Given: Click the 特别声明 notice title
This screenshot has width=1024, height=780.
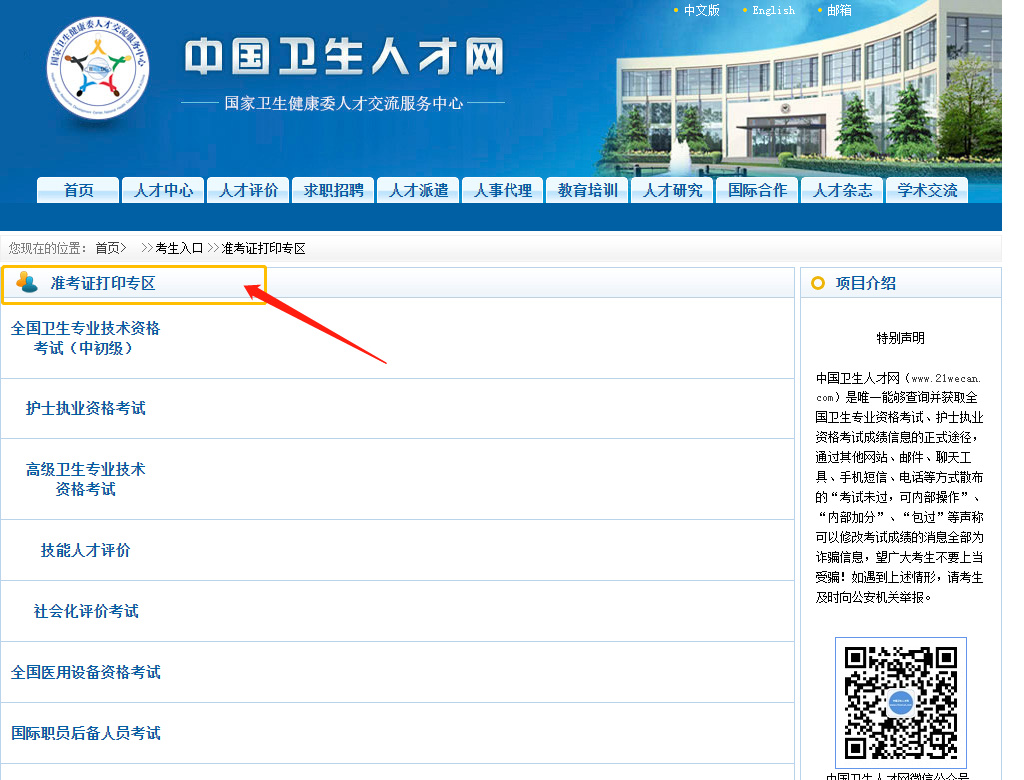Looking at the screenshot, I should pos(901,338).
